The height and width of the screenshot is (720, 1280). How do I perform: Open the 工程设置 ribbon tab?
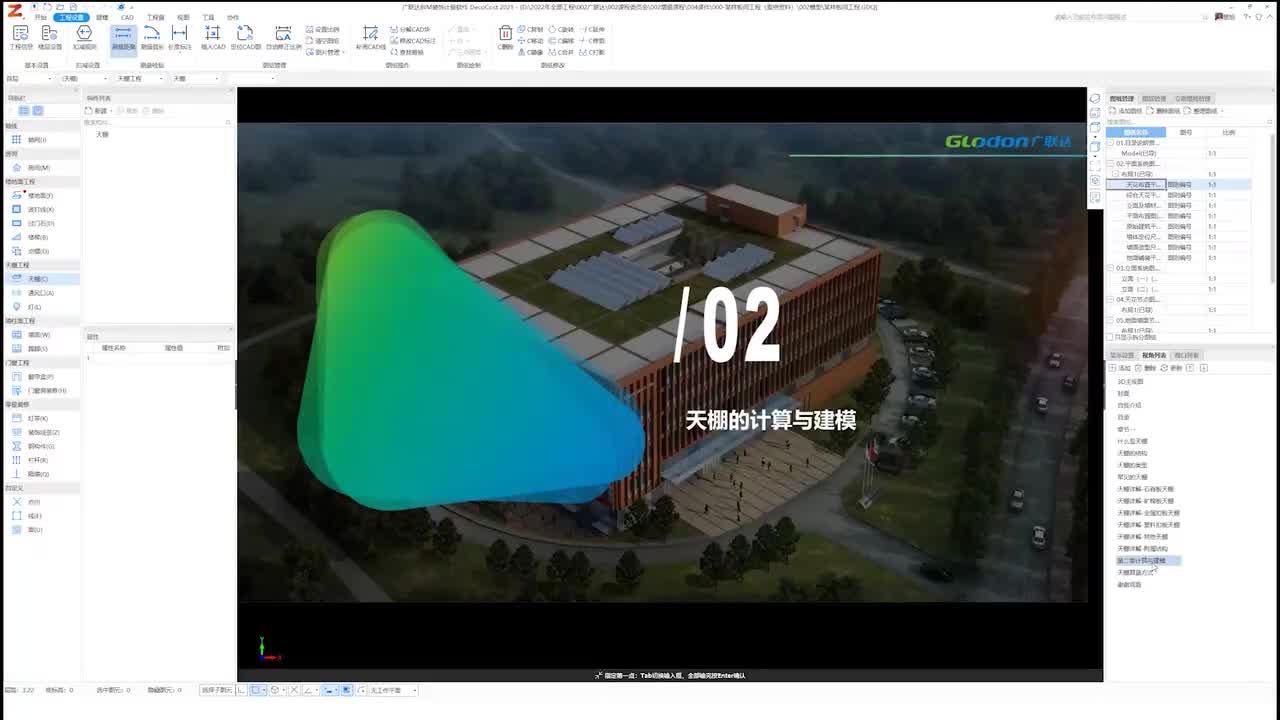(72, 18)
